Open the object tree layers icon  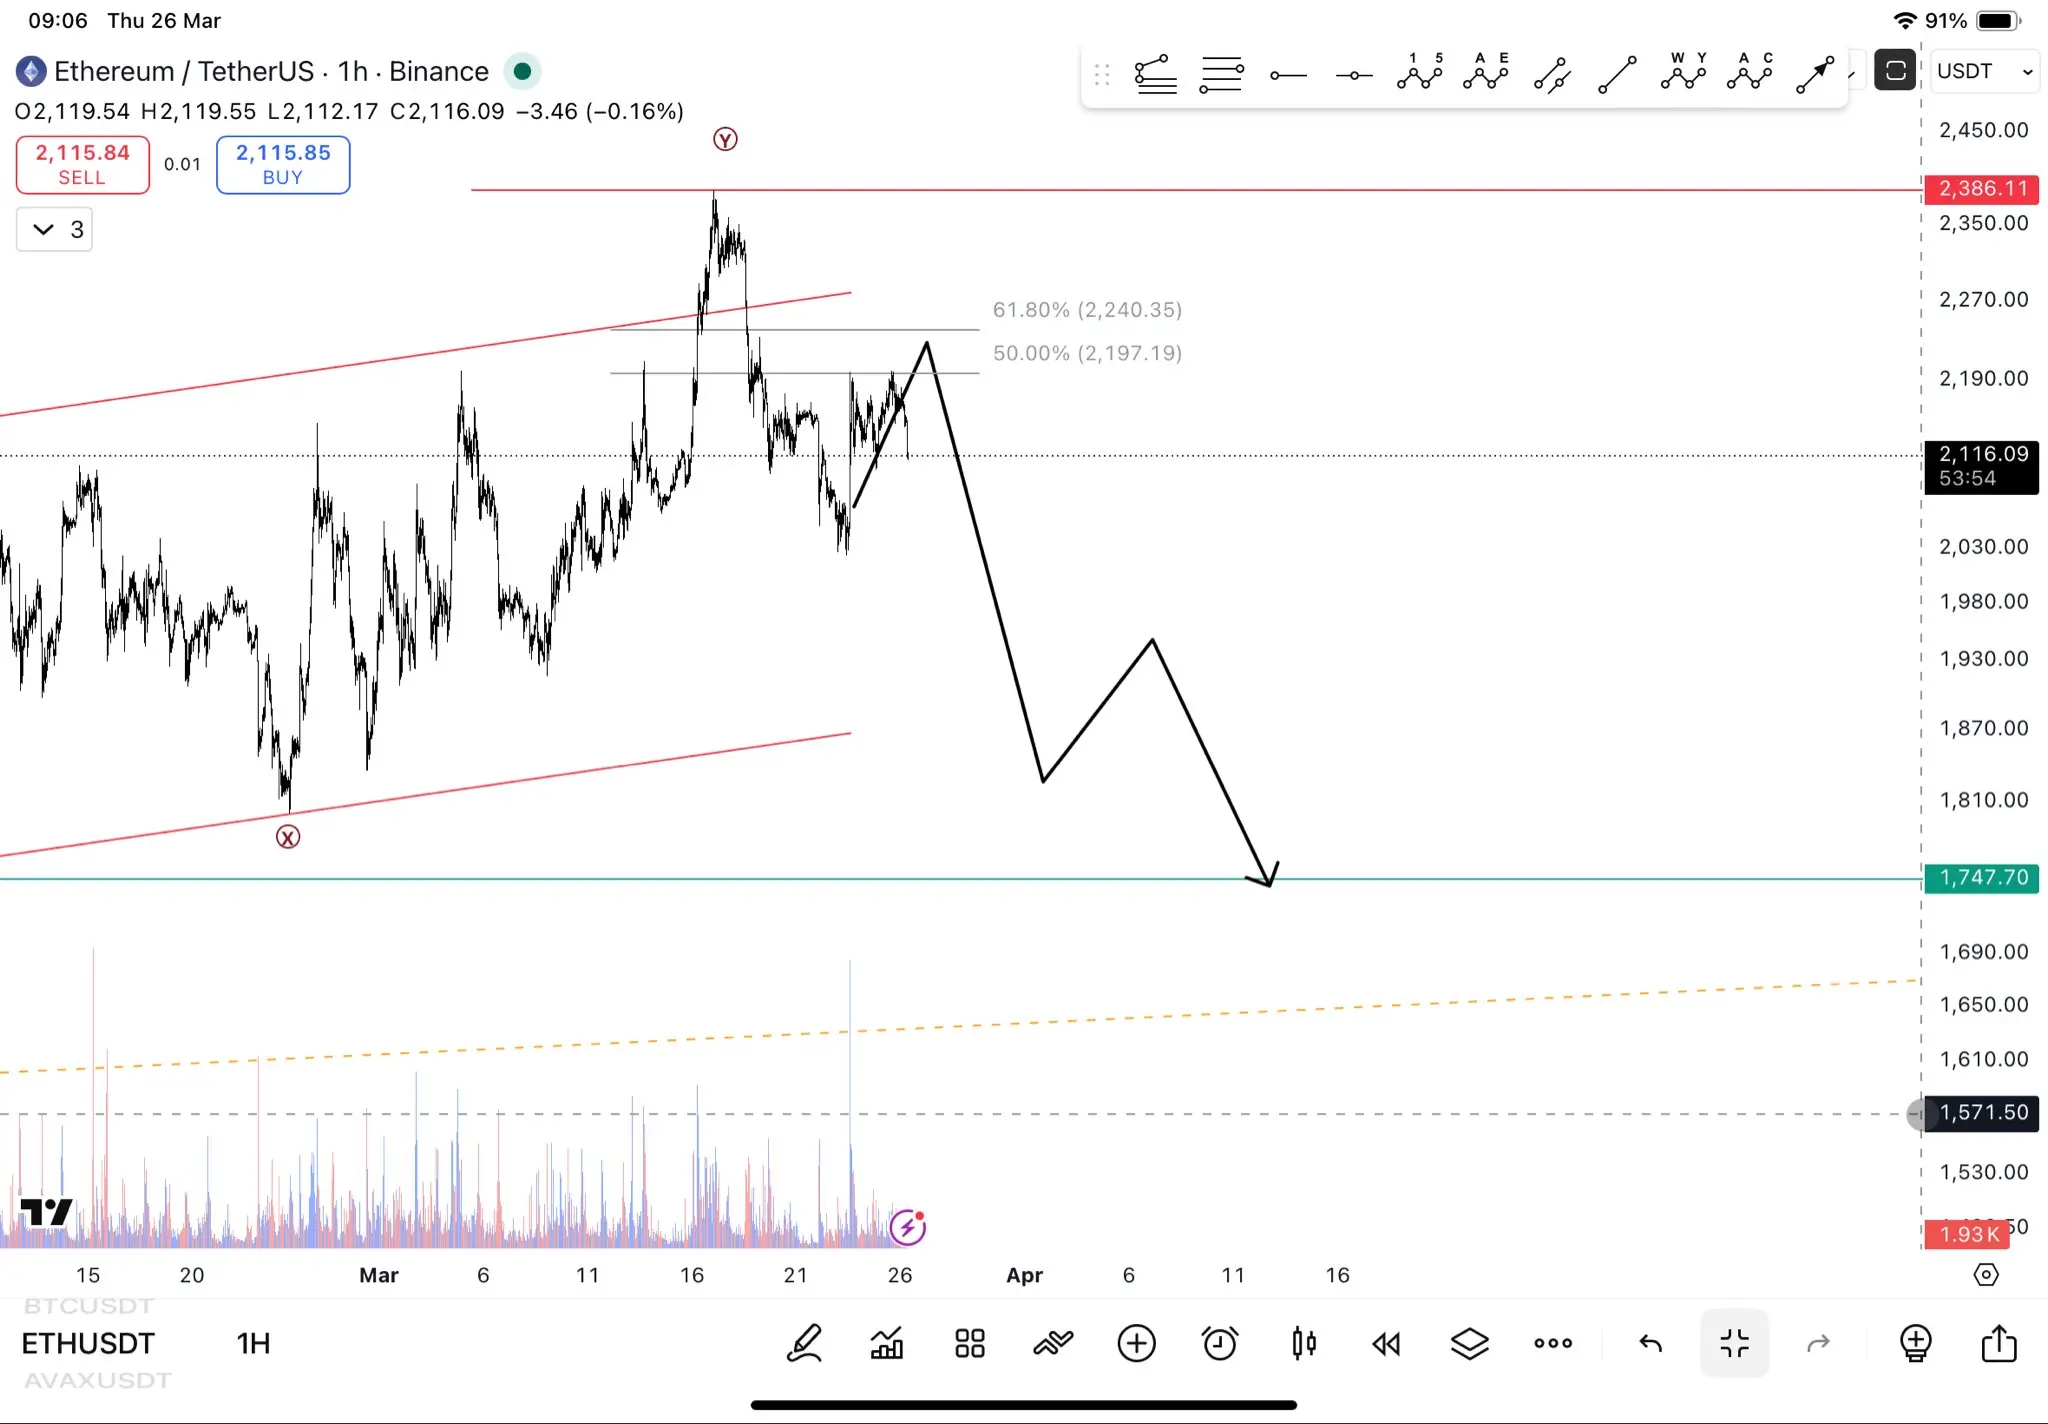(1469, 1343)
